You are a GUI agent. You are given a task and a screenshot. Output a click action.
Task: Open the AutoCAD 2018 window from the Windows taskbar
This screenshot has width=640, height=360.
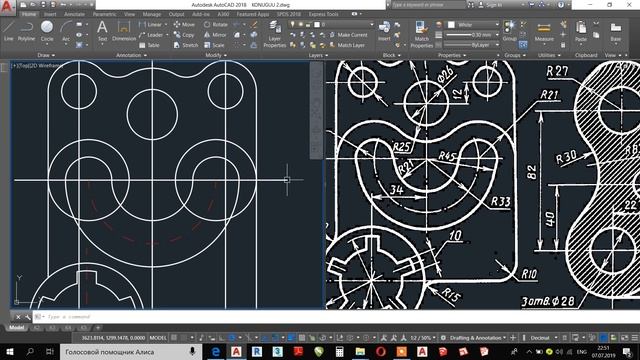click(236, 351)
